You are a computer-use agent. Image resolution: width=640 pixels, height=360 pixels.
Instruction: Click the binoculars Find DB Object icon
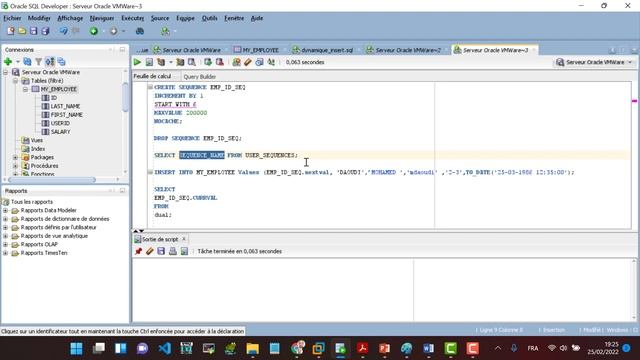pyautogui.click(x=140, y=31)
